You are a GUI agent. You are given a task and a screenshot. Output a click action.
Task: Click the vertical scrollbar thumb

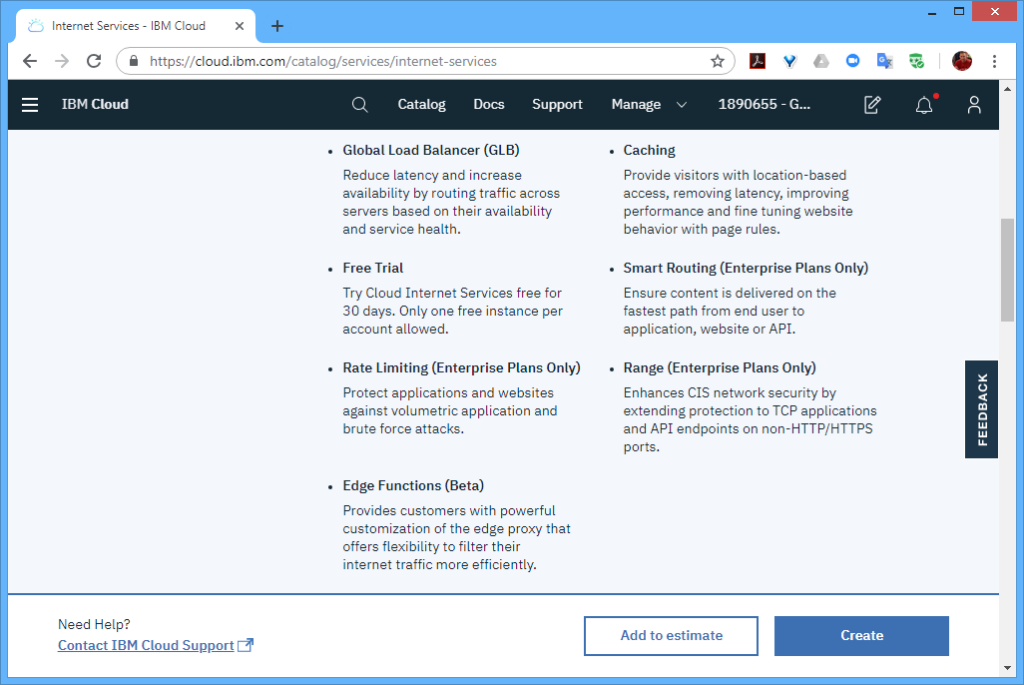[x=1007, y=269]
